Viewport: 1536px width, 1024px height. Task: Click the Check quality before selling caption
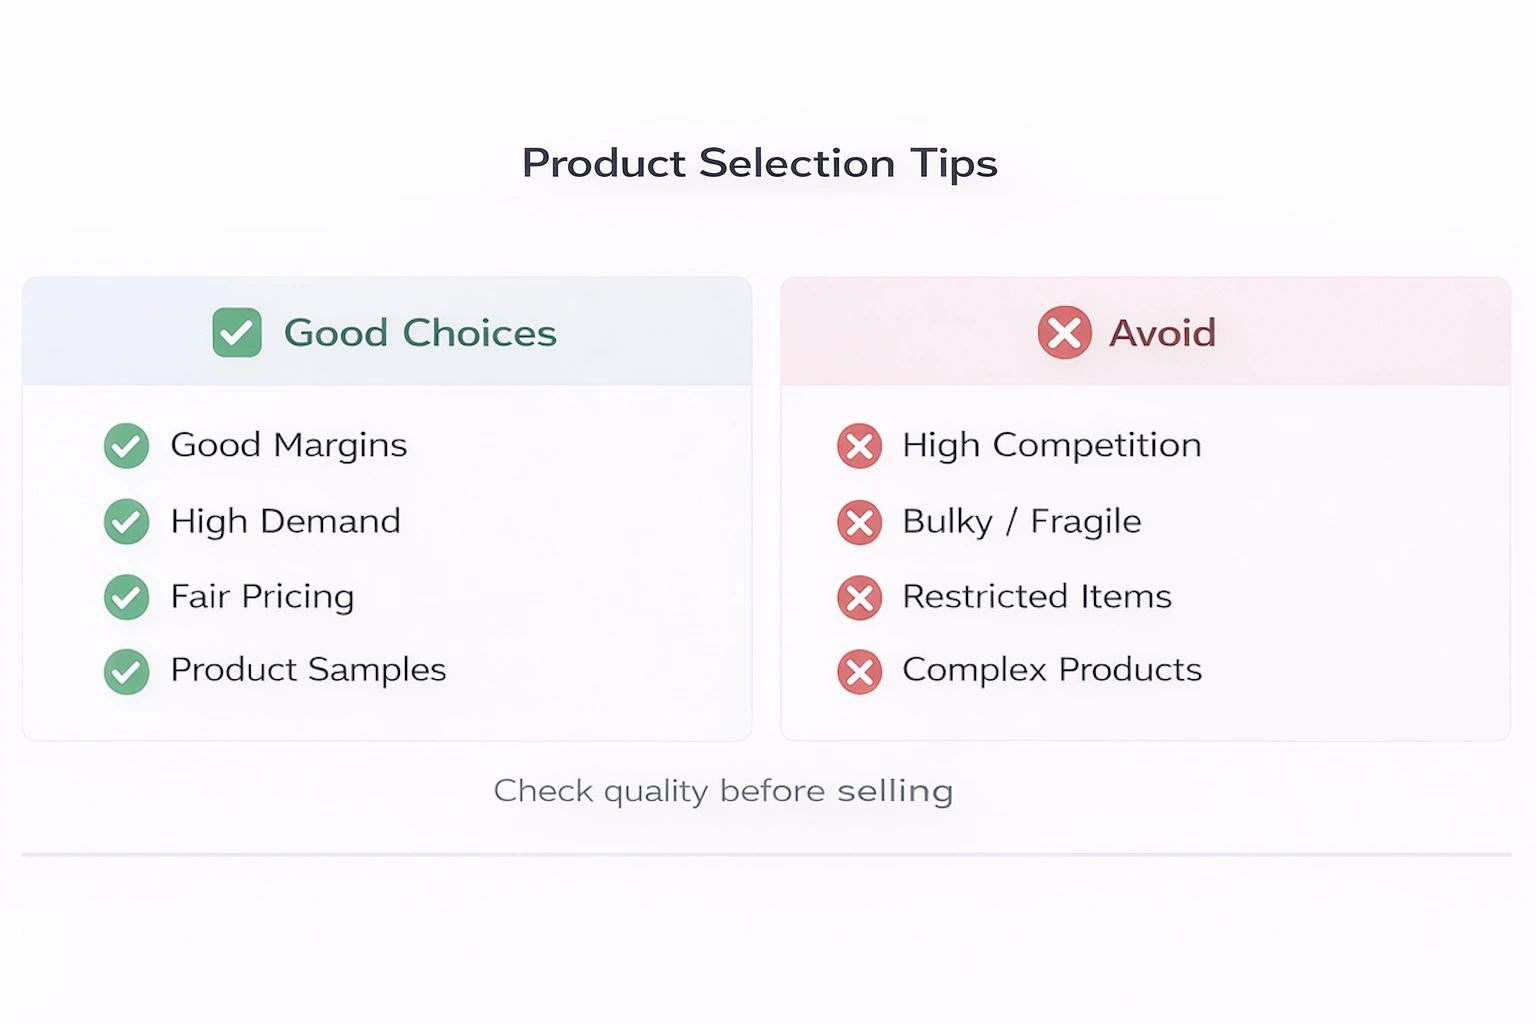[723, 791]
